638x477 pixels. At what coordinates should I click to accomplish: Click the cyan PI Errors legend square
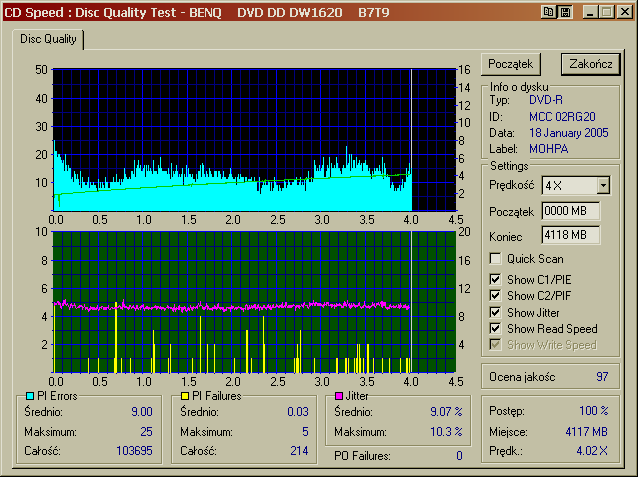tap(30, 396)
